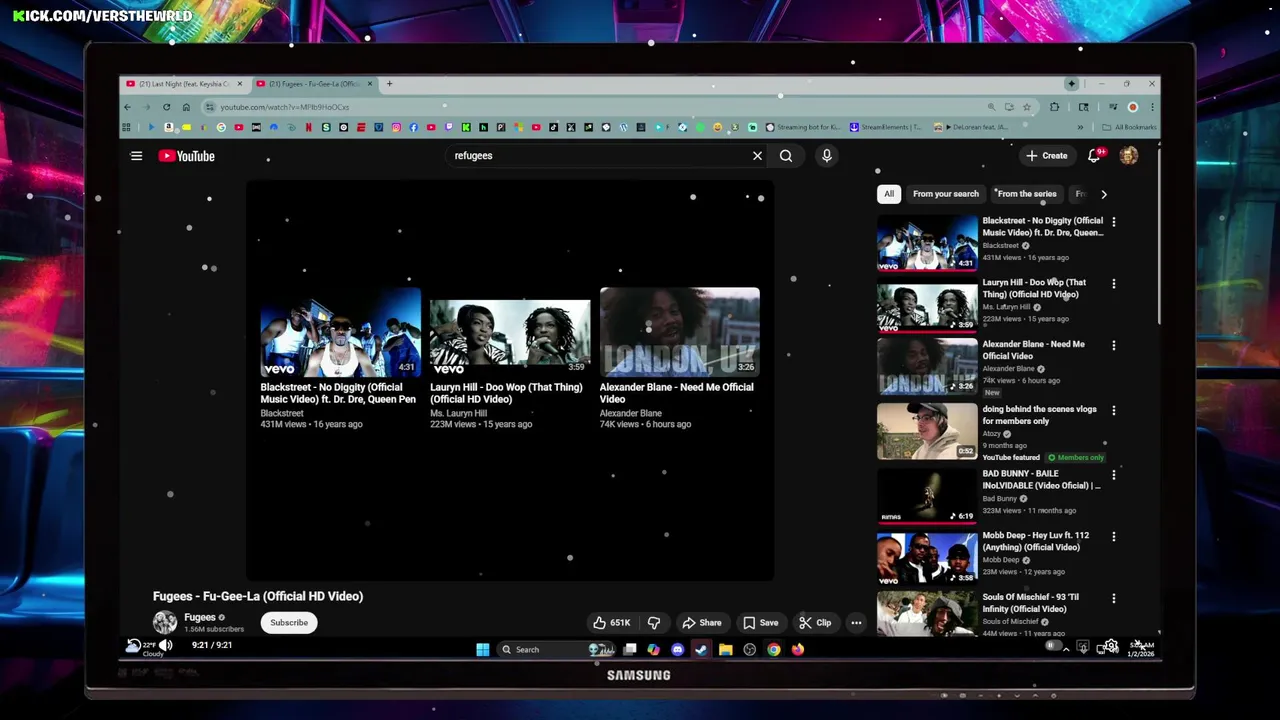Open File Explorer from the taskbar

(x=726, y=650)
